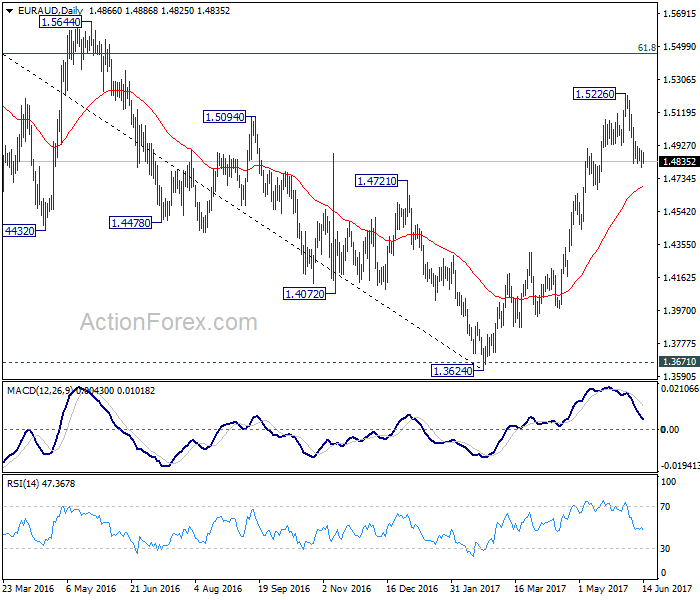Click the 0.021066 MACD axis value
Screen dimensions: 700x600
tap(680, 389)
